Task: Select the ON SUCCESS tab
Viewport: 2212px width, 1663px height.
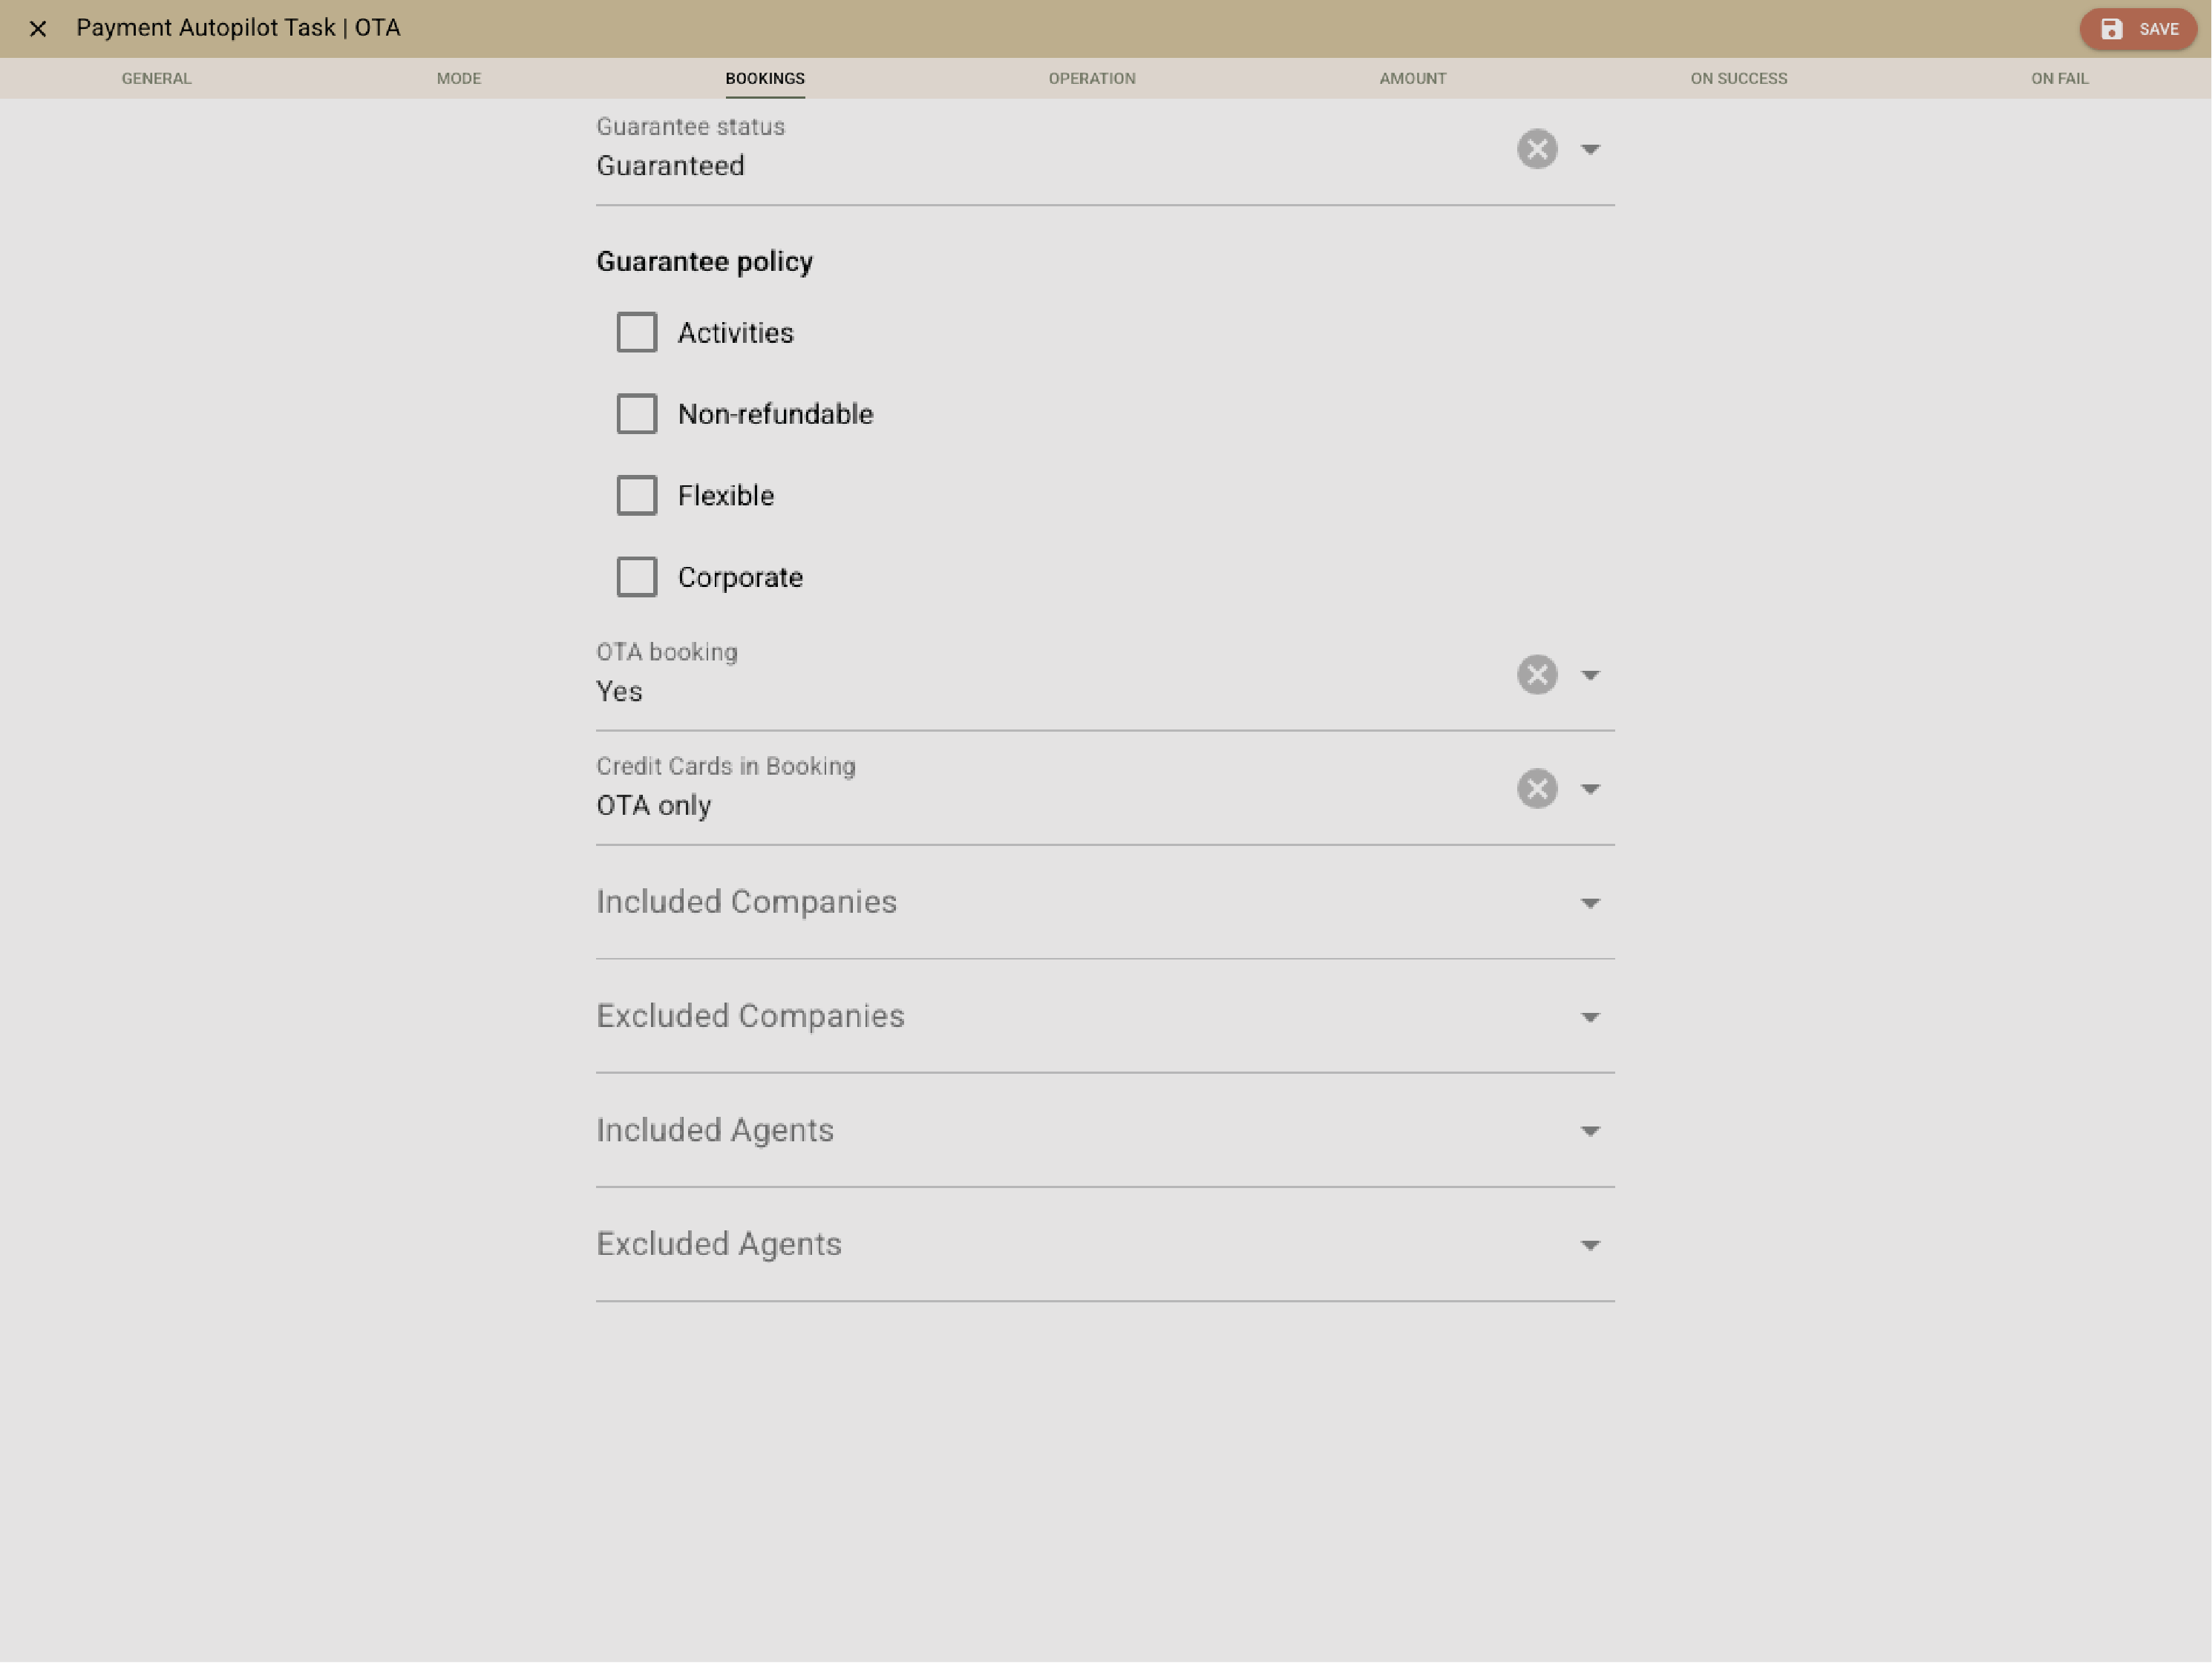Action: point(1739,78)
